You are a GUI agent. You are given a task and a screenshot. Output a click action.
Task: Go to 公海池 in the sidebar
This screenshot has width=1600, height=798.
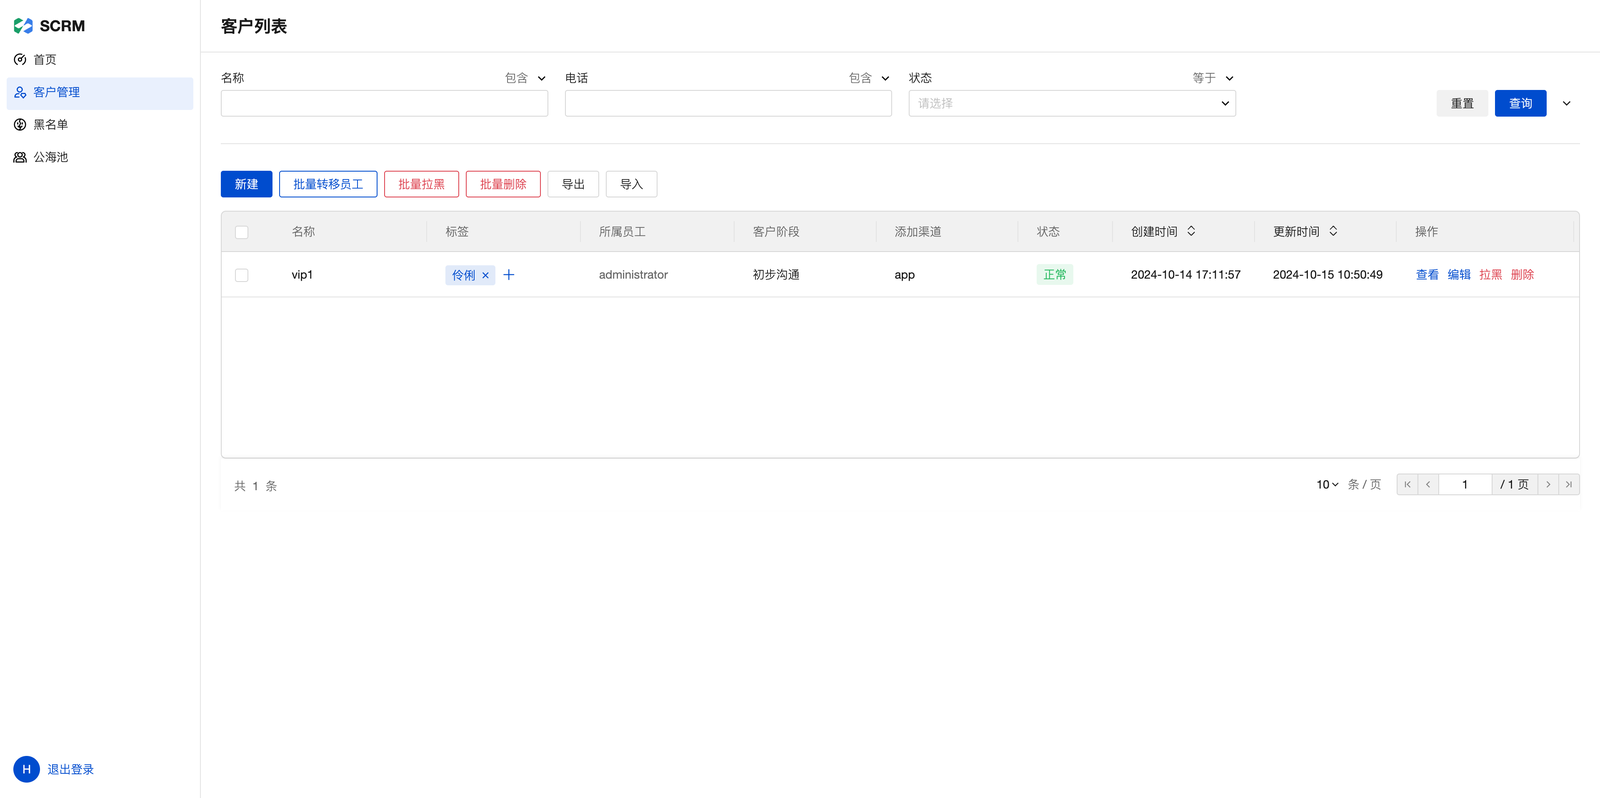tap(51, 157)
